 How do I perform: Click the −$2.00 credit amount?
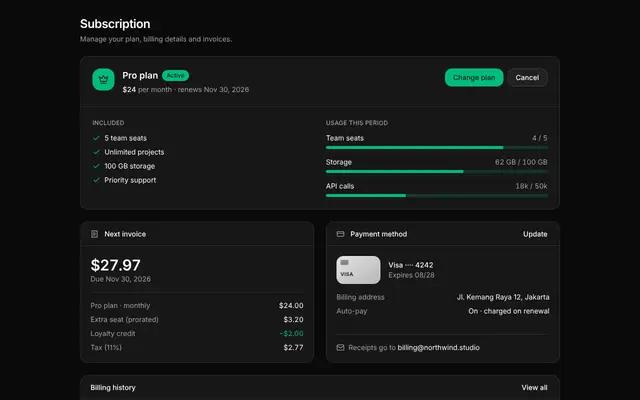click(291, 333)
